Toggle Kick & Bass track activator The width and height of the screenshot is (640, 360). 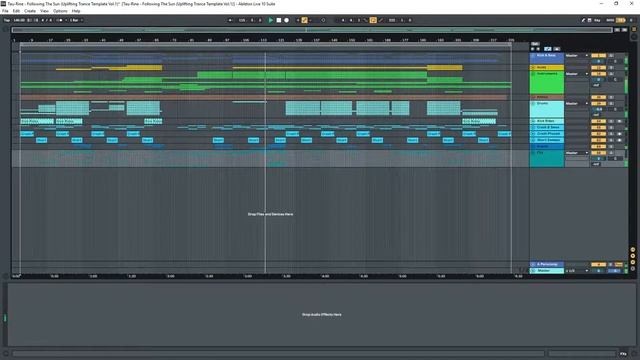(x=598, y=56)
